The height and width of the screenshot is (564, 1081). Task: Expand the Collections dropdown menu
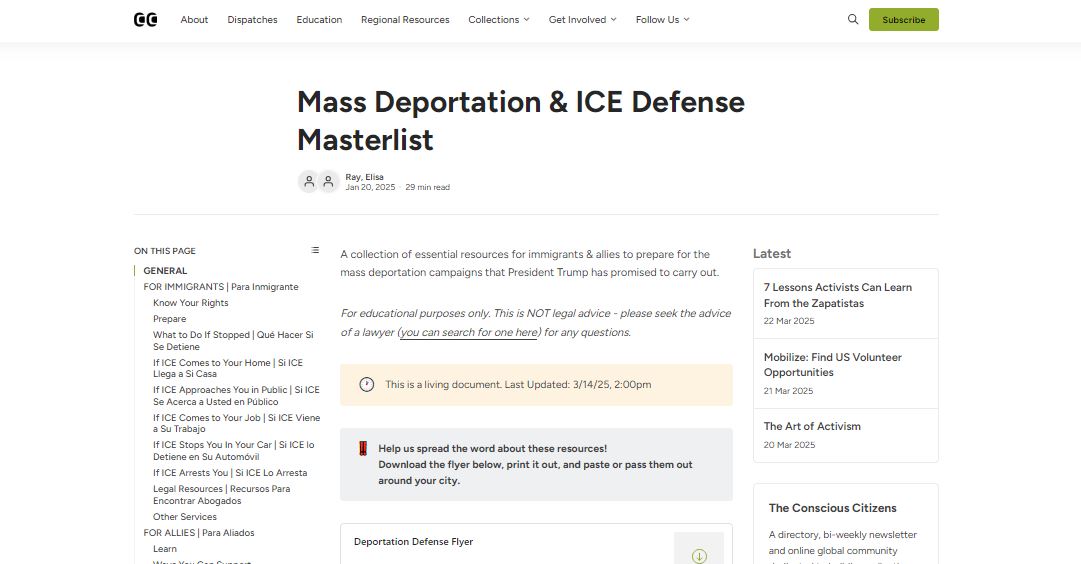point(498,20)
